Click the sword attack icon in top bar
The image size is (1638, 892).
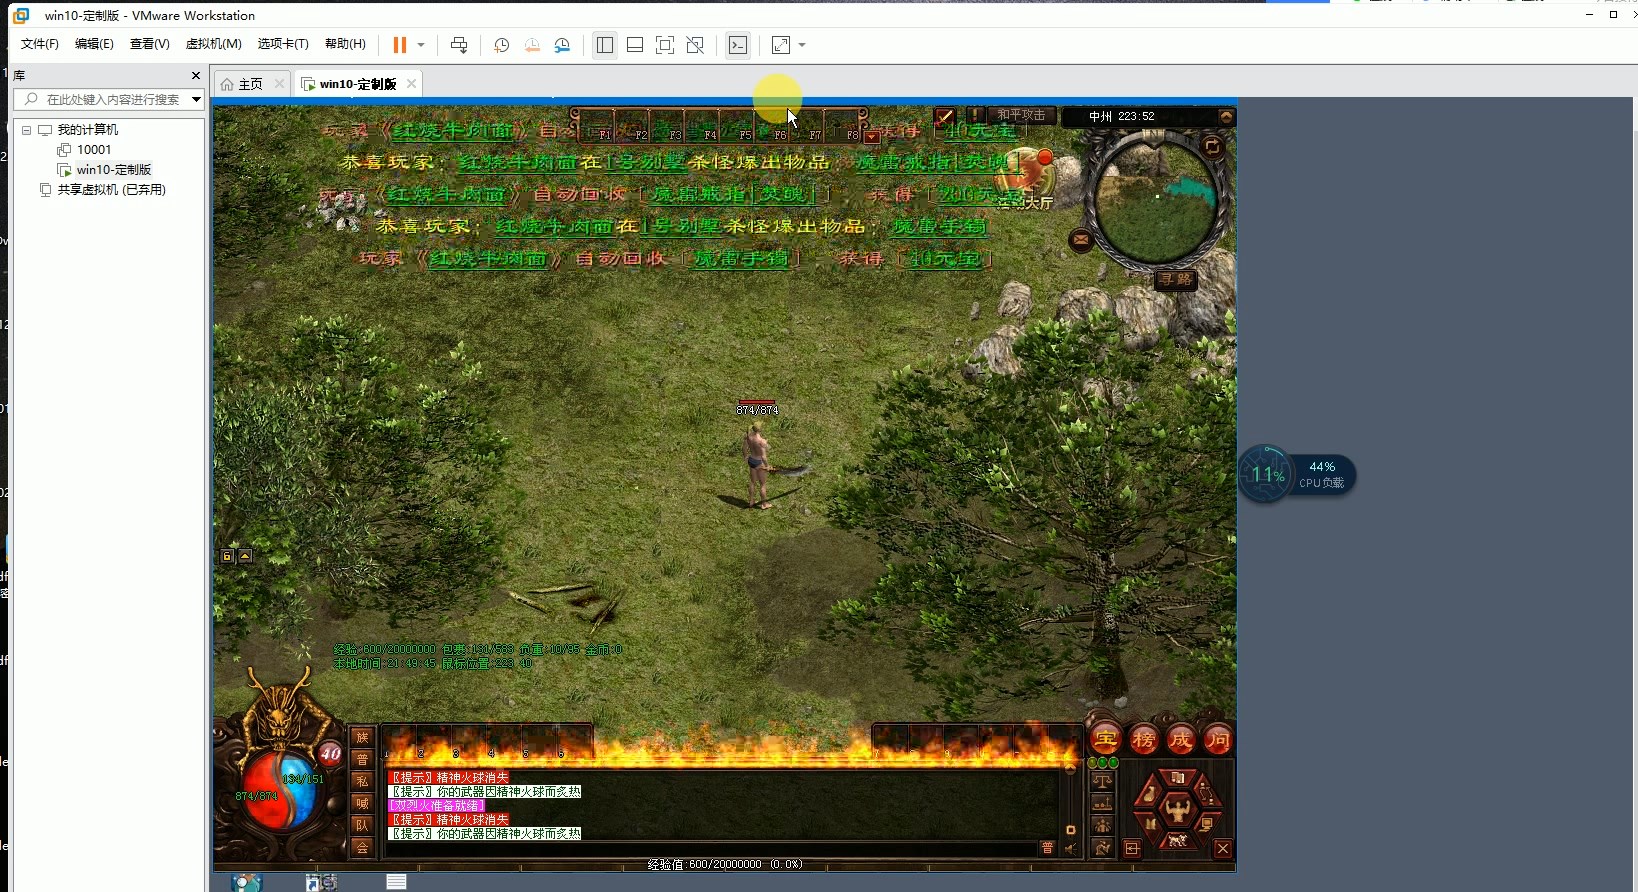(x=944, y=116)
